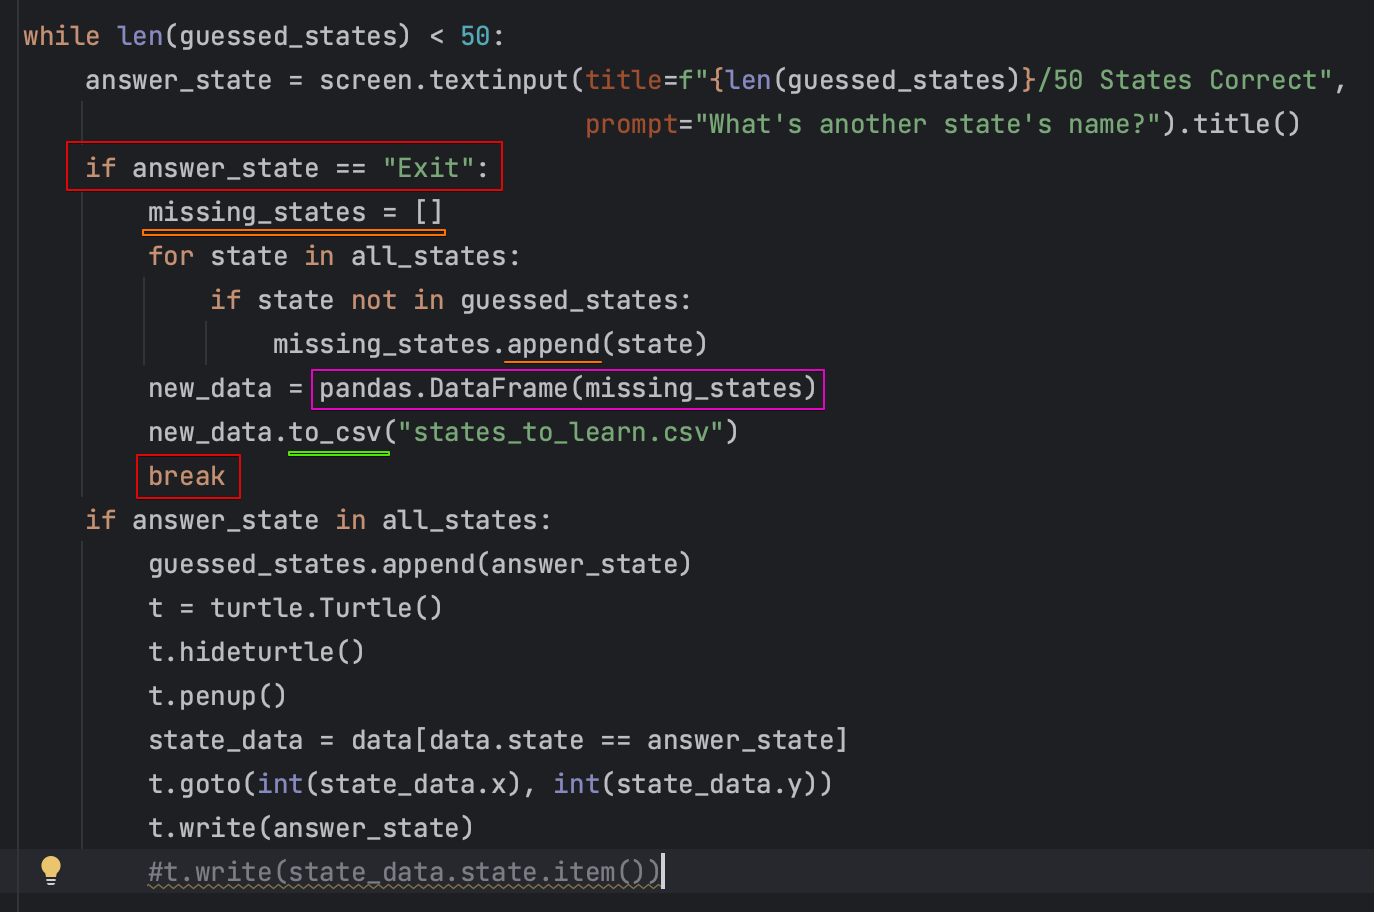Screen dimensions: 1374x912
Task: Click 't.write(answer_state)' line
Action: pyautogui.click(x=310, y=829)
